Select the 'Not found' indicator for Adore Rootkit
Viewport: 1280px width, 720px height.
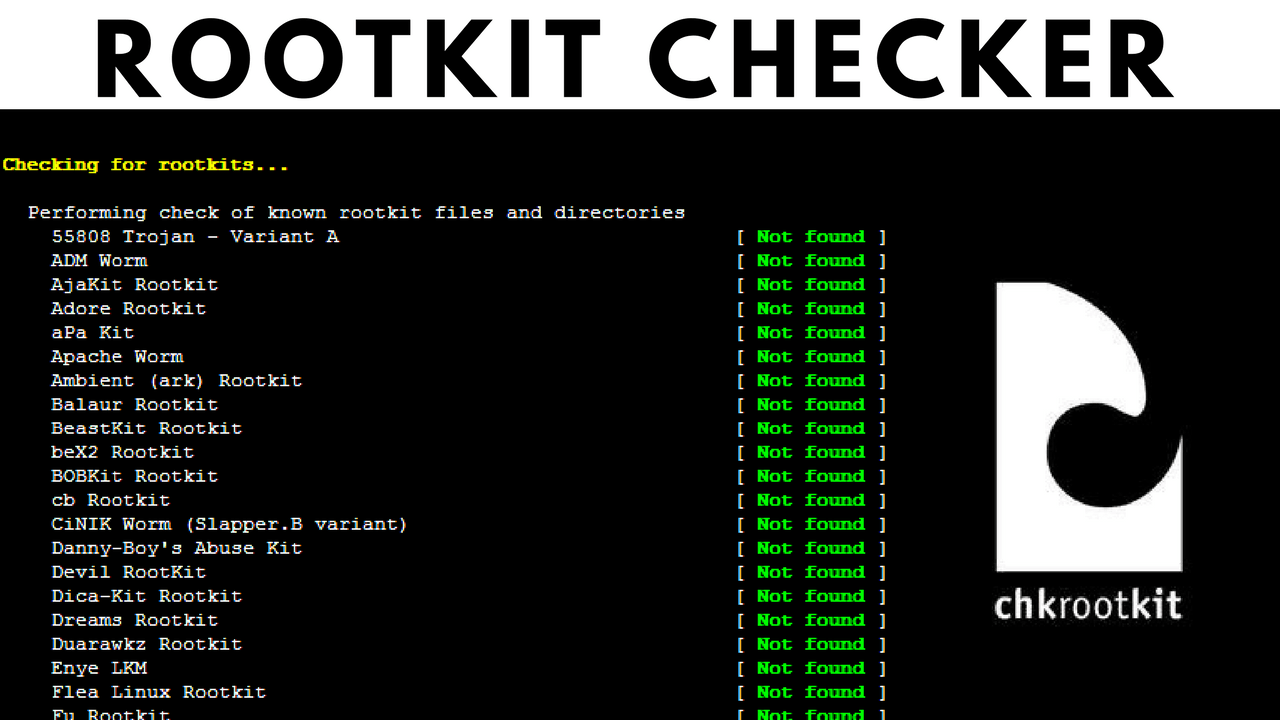coord(812,308)
